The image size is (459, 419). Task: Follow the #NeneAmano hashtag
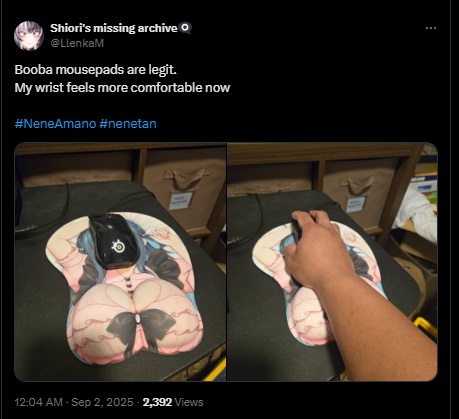(55, 124)
